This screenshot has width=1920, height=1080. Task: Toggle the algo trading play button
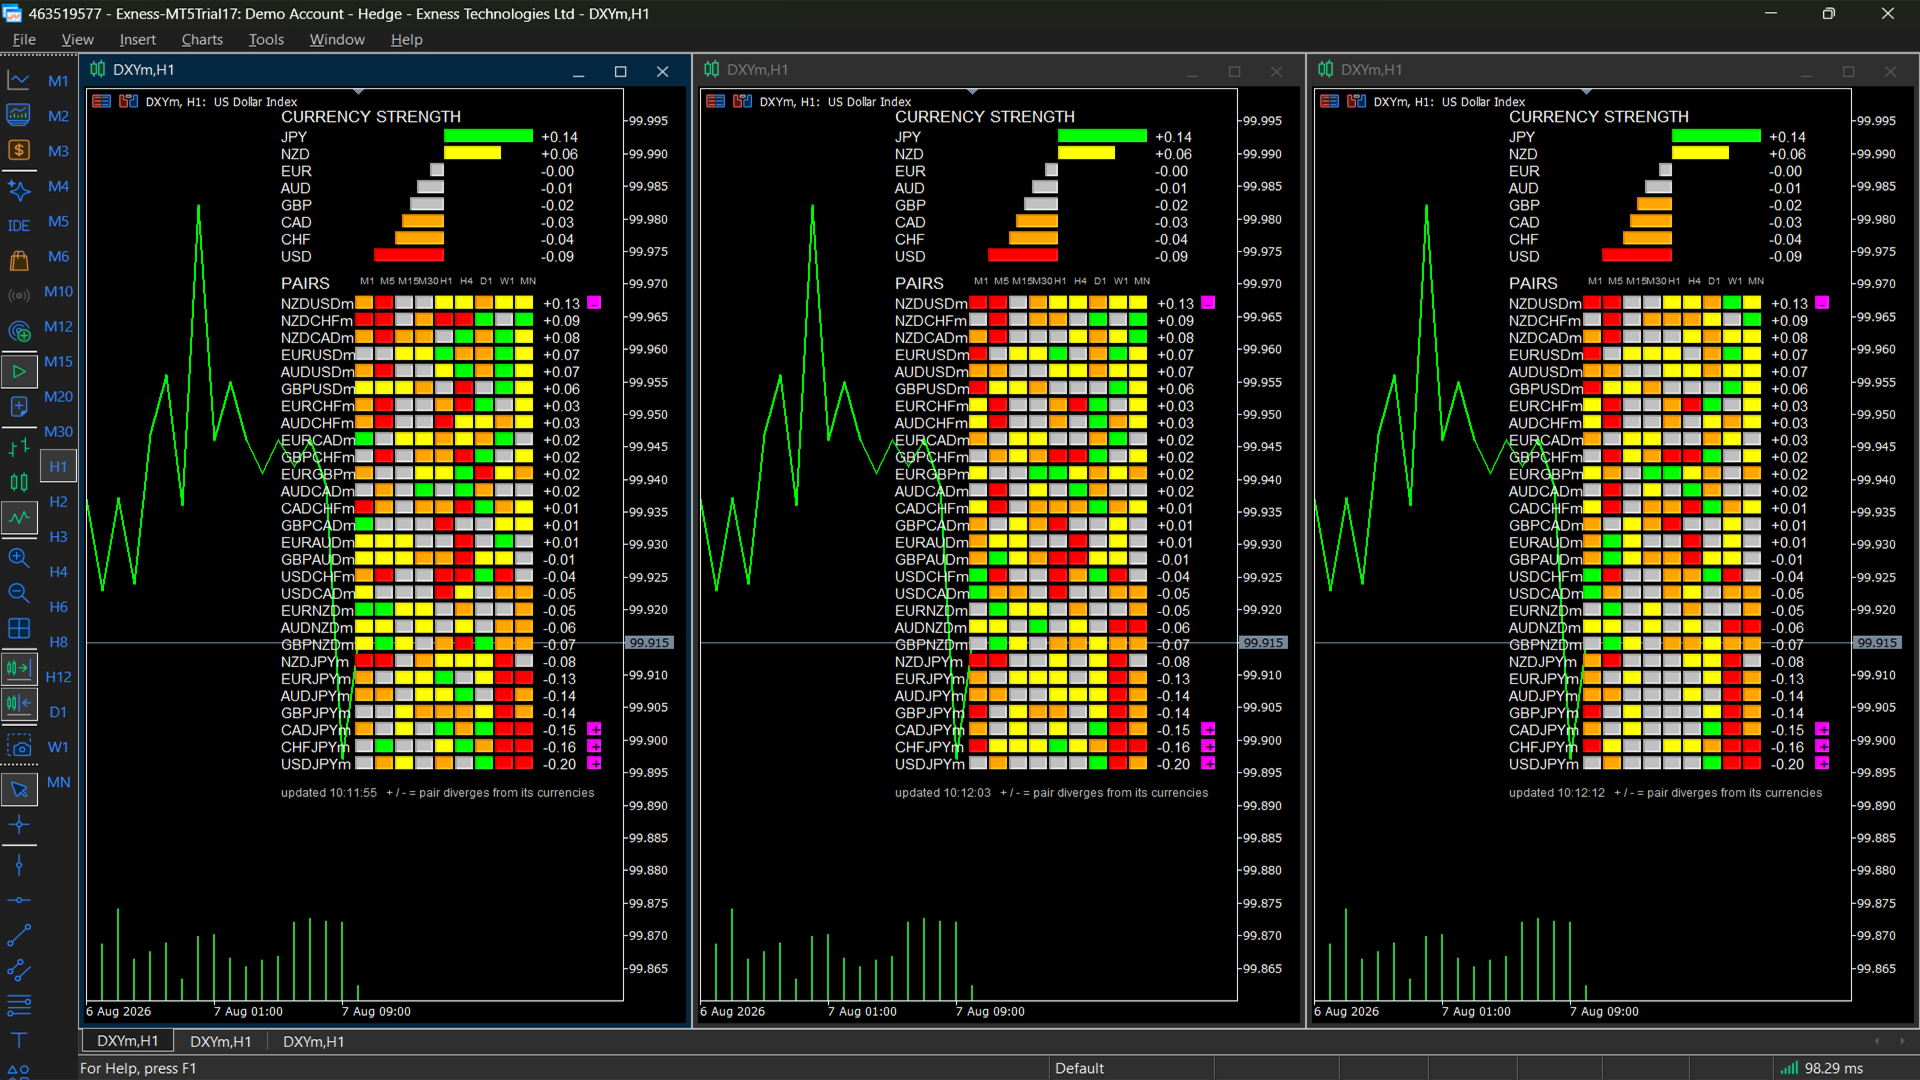click(19, 371)
